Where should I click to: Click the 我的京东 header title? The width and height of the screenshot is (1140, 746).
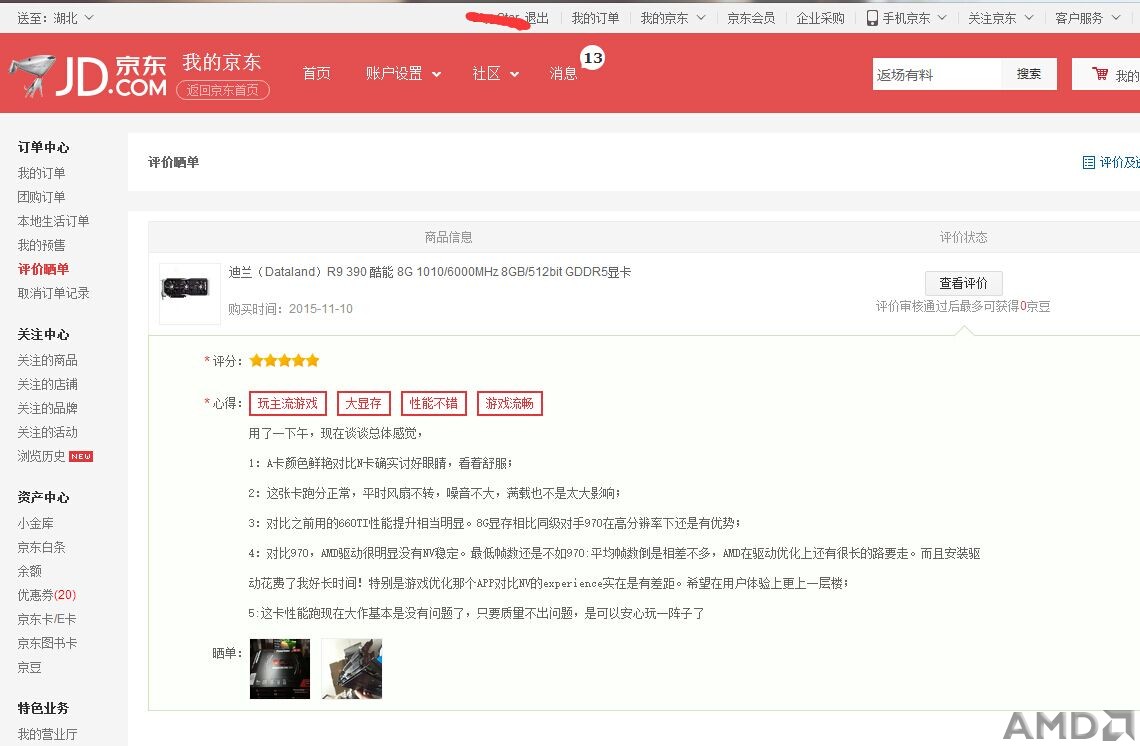(222, 63)
